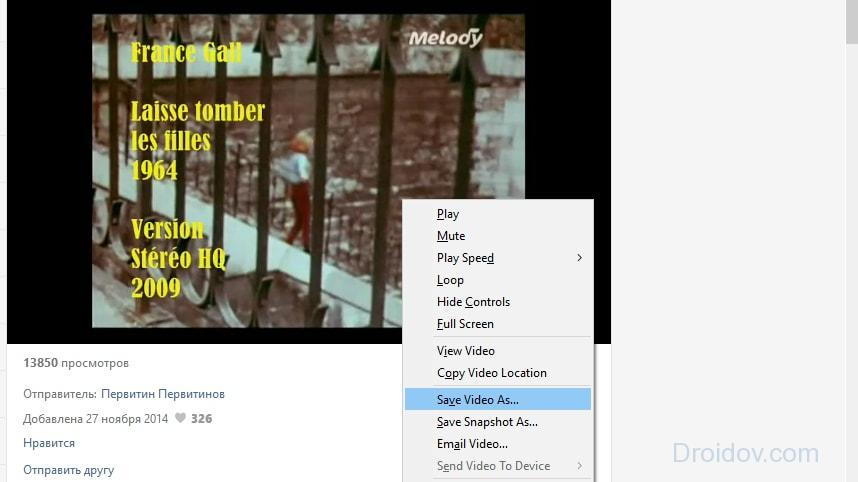This screenshot has height=482, width=858.
Task: Click Отправить другу link
Action: pos(68,470)
